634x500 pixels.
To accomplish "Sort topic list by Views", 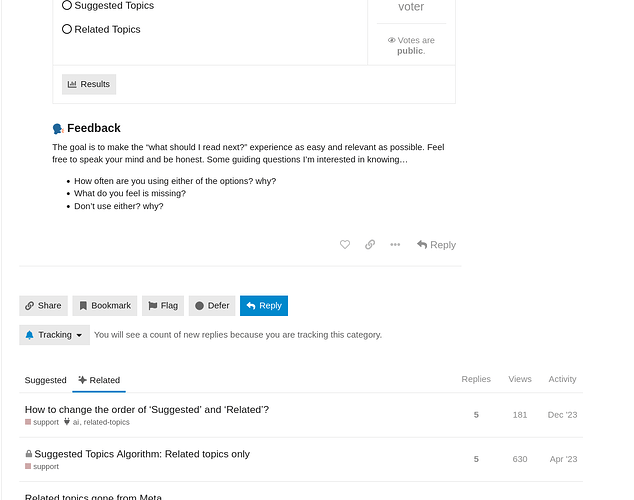I will click(x=520, y=379).
